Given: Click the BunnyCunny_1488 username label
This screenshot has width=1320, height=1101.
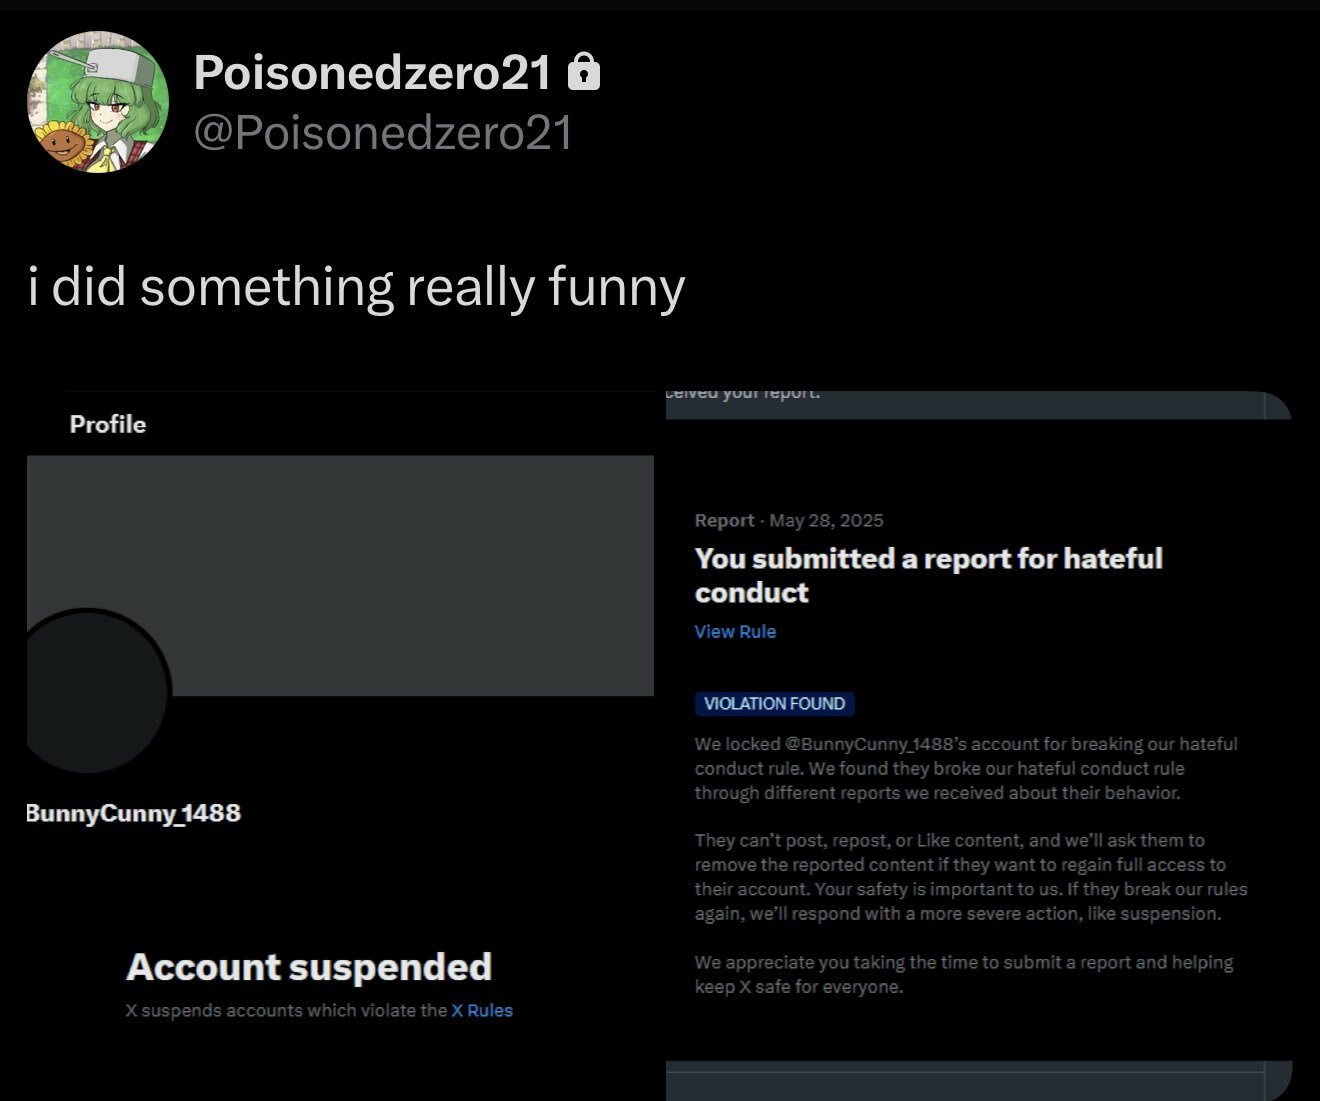Looking at the screenshot, I should [x=133, y=812].
